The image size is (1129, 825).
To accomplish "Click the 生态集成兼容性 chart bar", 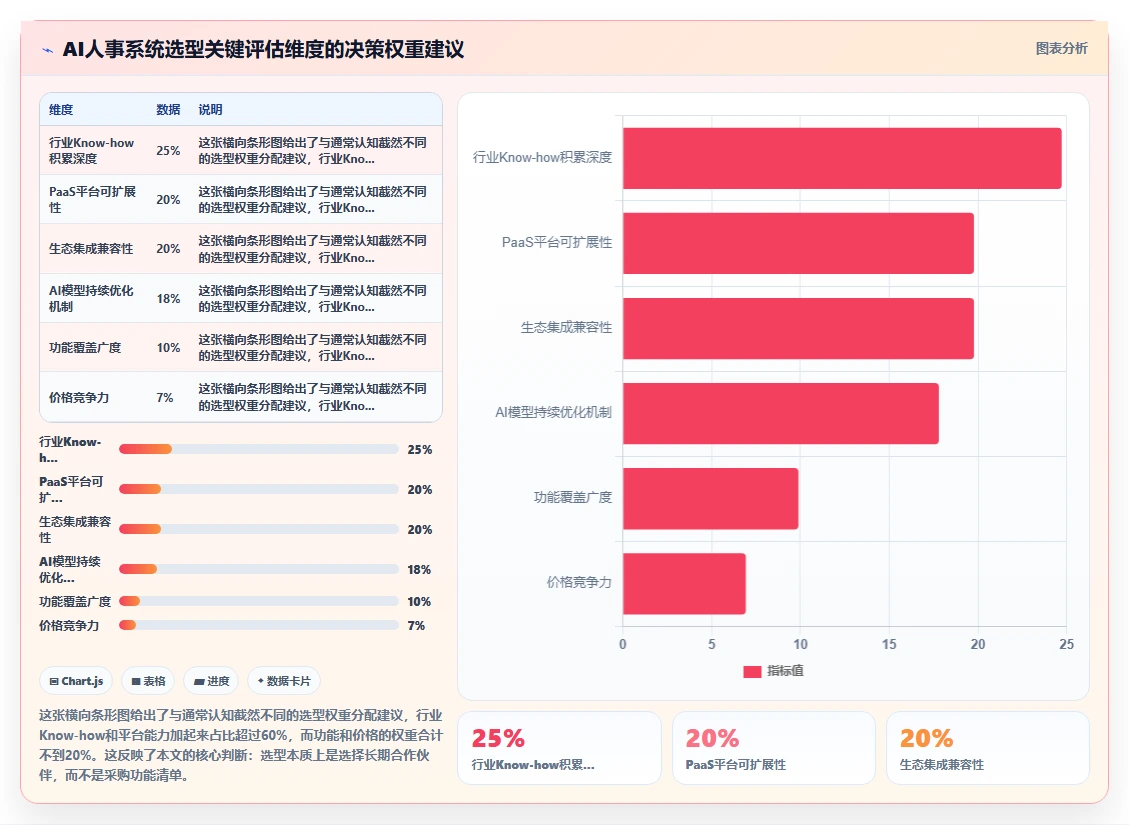I will click(x=798, y=328).
